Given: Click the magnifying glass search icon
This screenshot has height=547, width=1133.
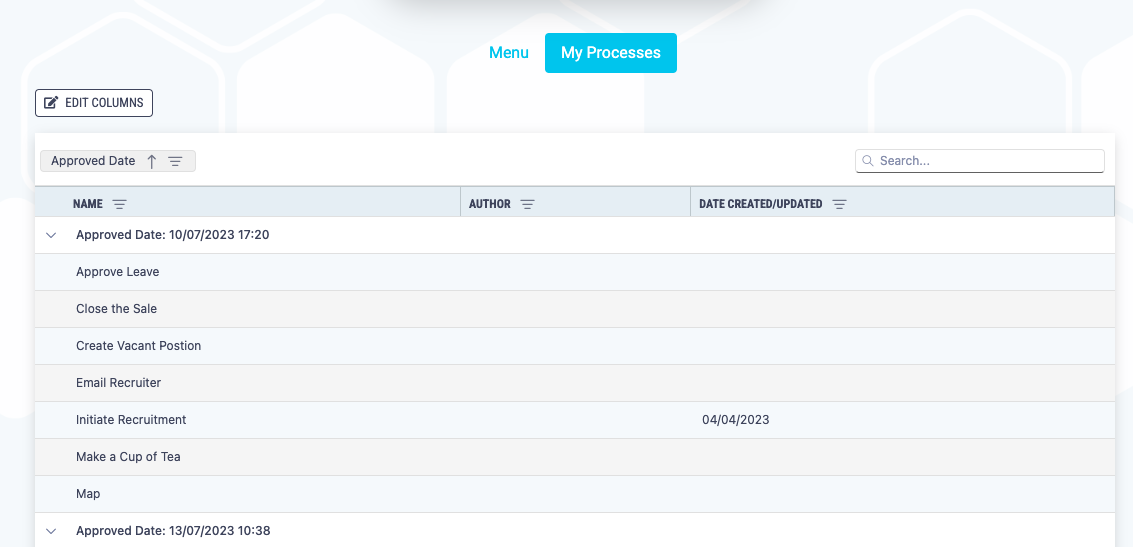Looking at the screenshot, I should tap(868, 161).
